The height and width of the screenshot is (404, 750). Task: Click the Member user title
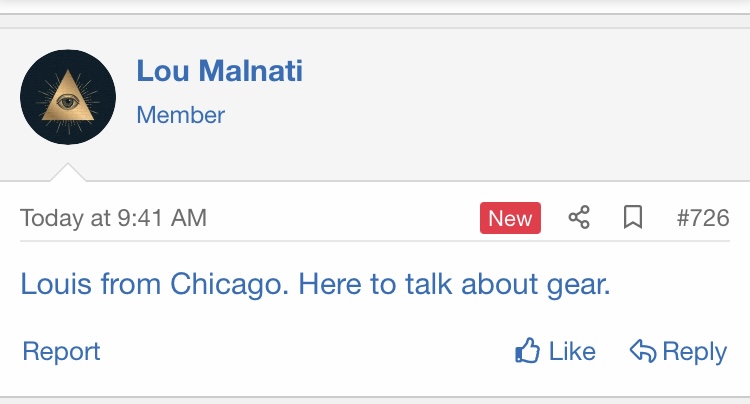[x=181, y=115]
